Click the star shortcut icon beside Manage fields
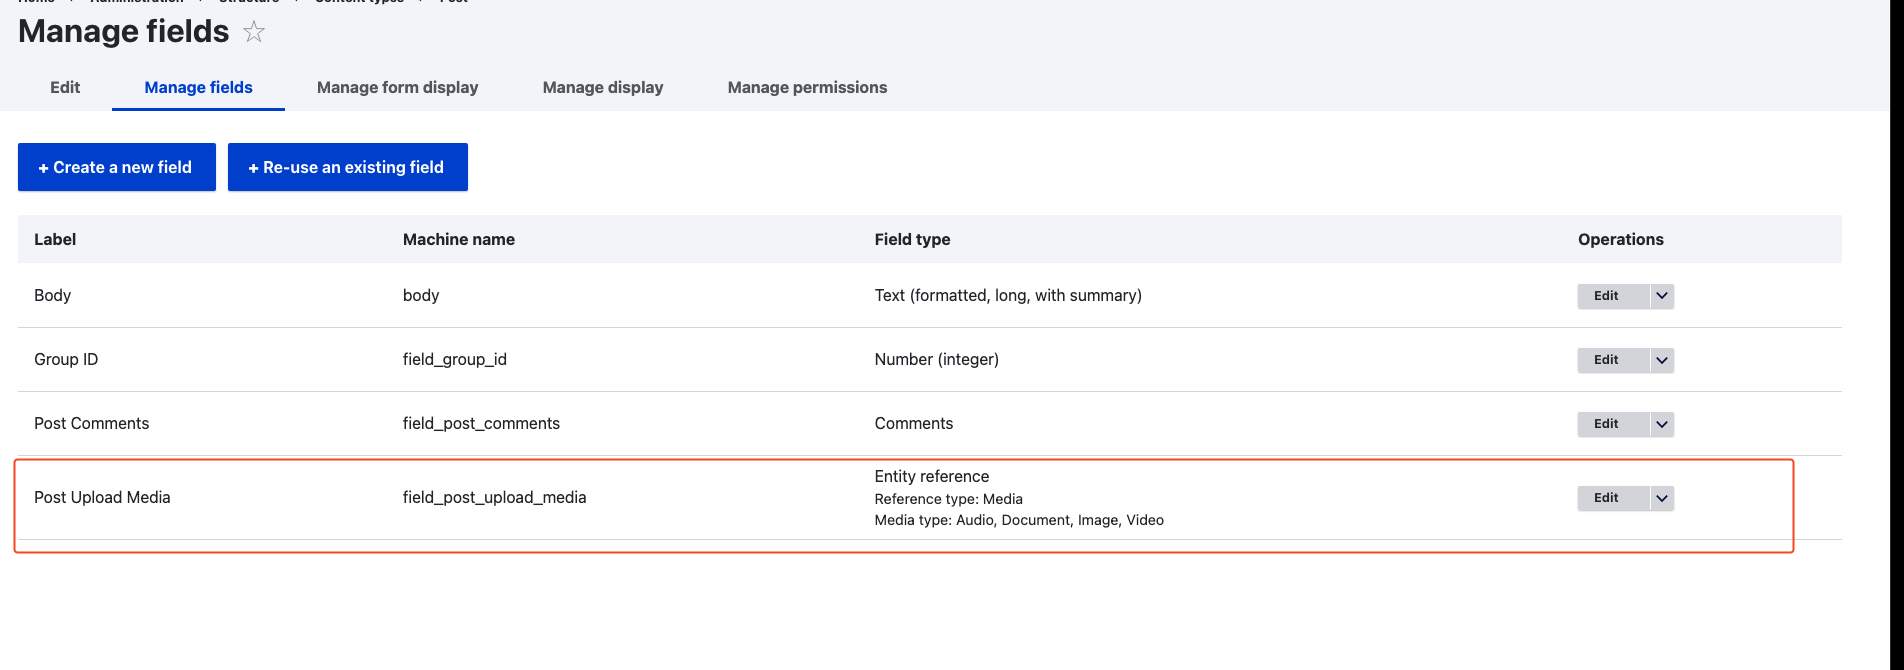 254,32
